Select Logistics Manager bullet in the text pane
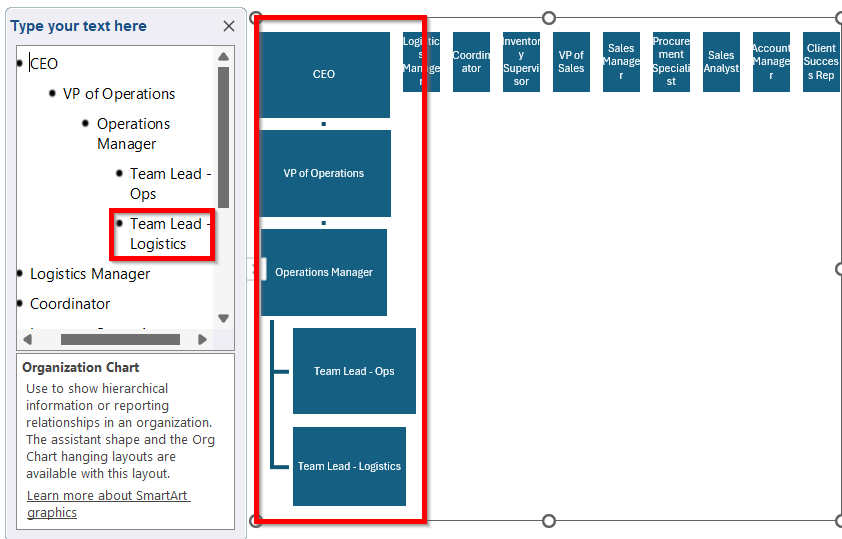 pyautogui.click(x=90, y=274)
